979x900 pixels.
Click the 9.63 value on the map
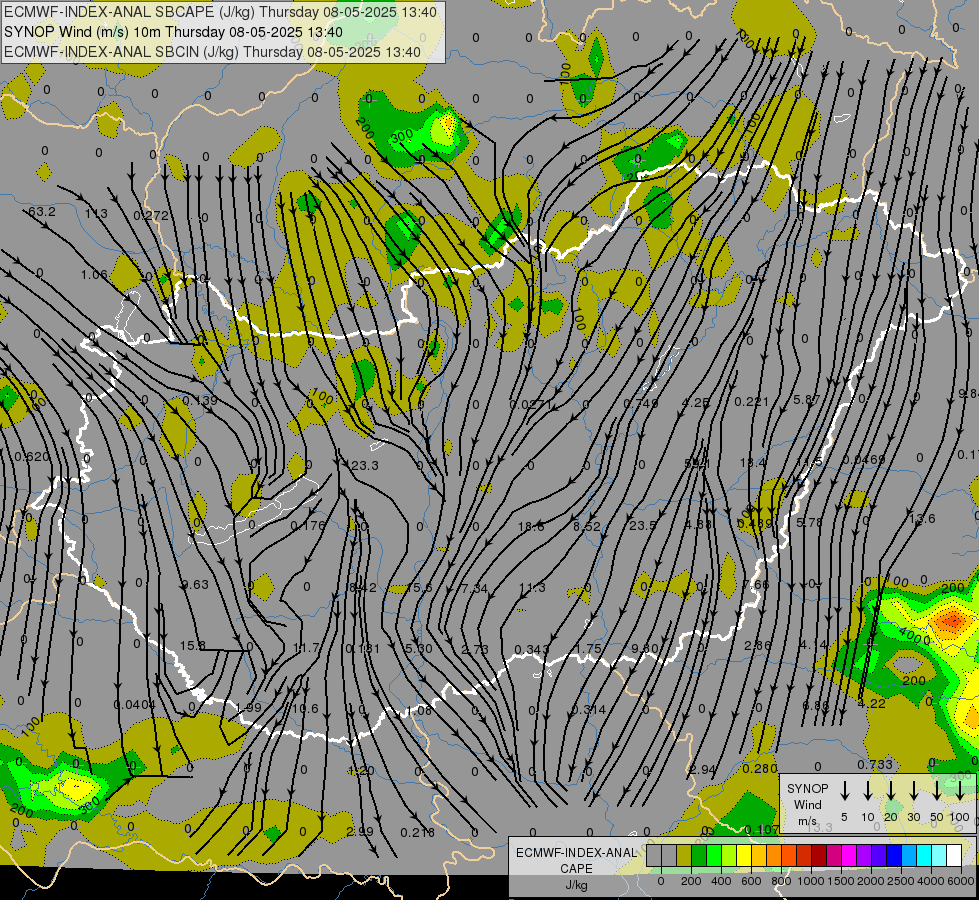195,585
